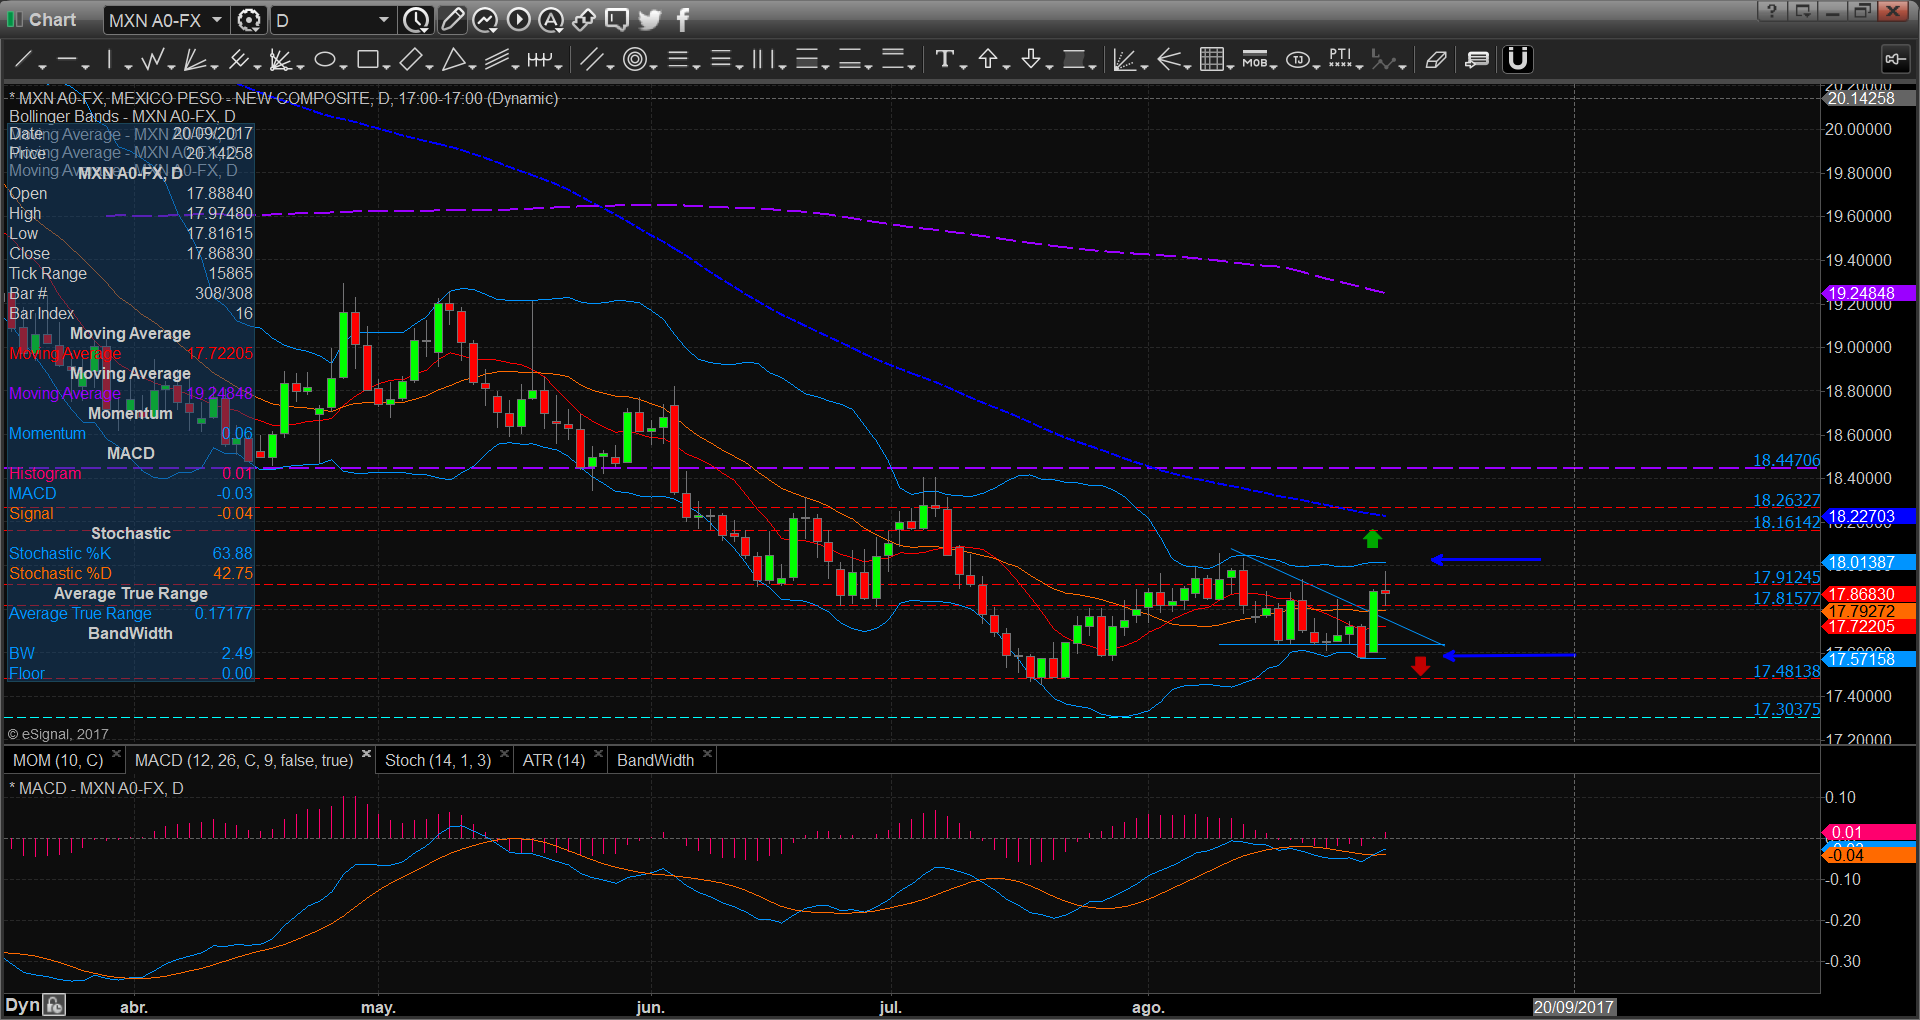Open the alerts 'A' circle icon
This screenshot has width=1920, height=1020.
551,20
